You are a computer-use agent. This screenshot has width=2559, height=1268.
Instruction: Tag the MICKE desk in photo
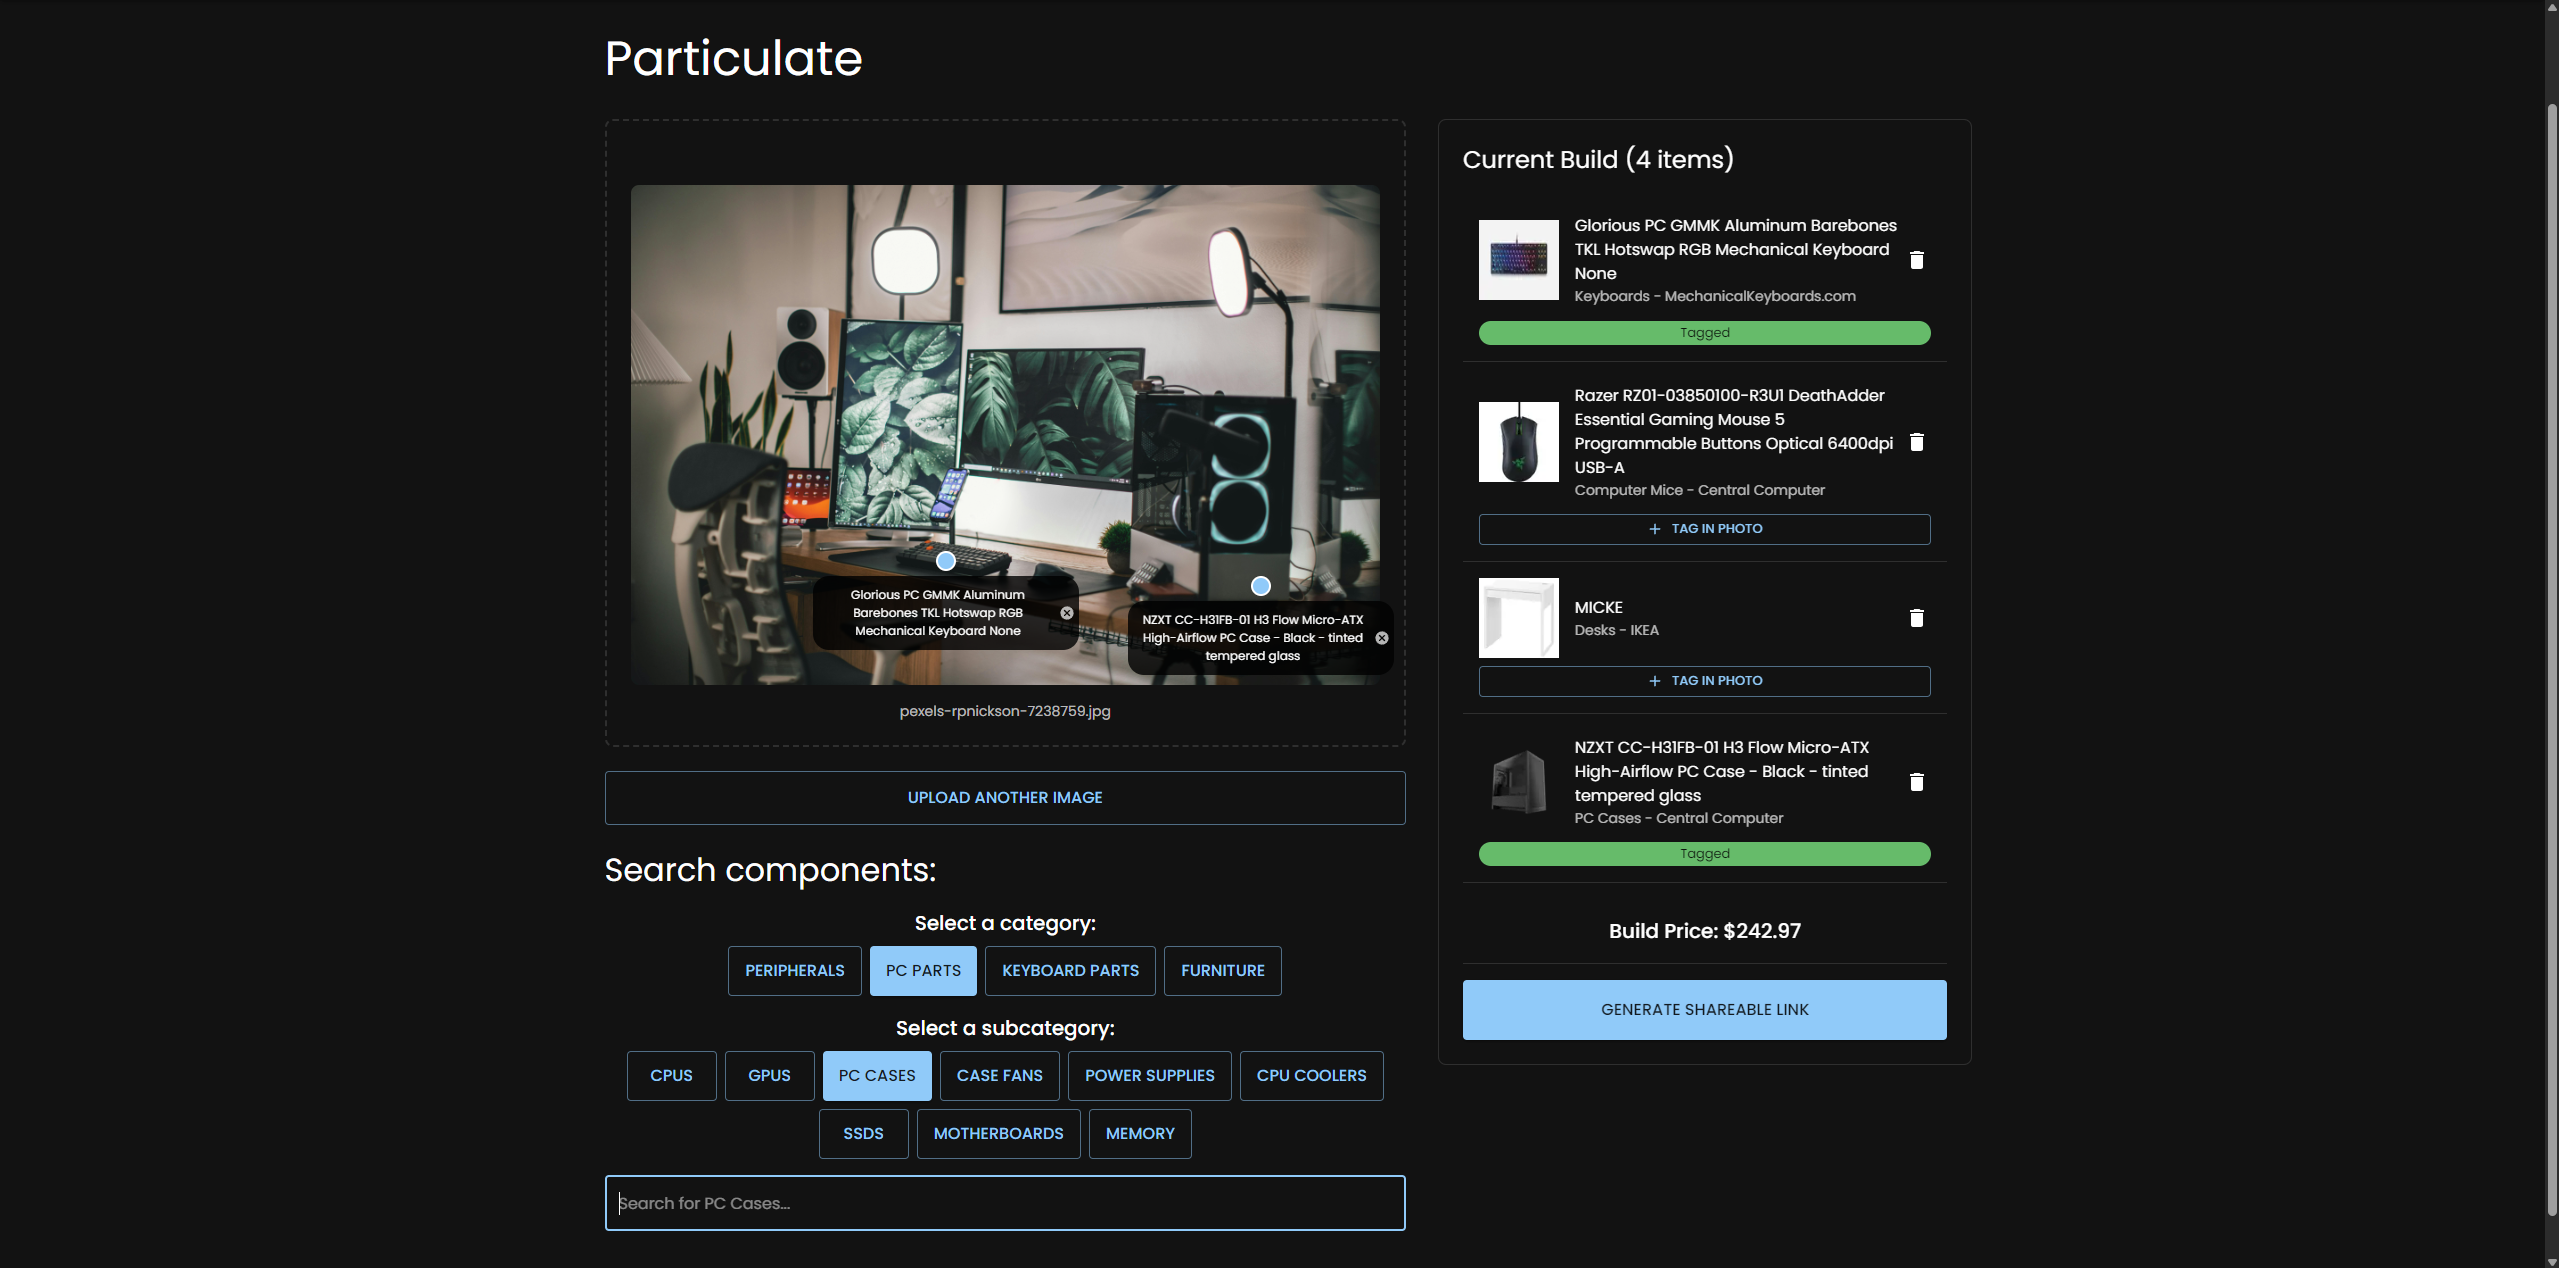pos(1704,681)
